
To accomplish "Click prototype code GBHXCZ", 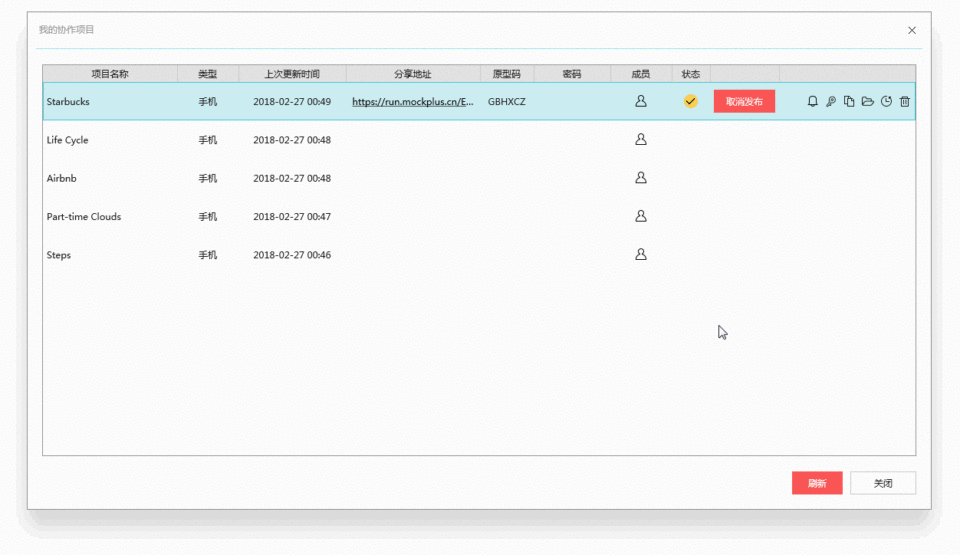I will pos(506,102).
